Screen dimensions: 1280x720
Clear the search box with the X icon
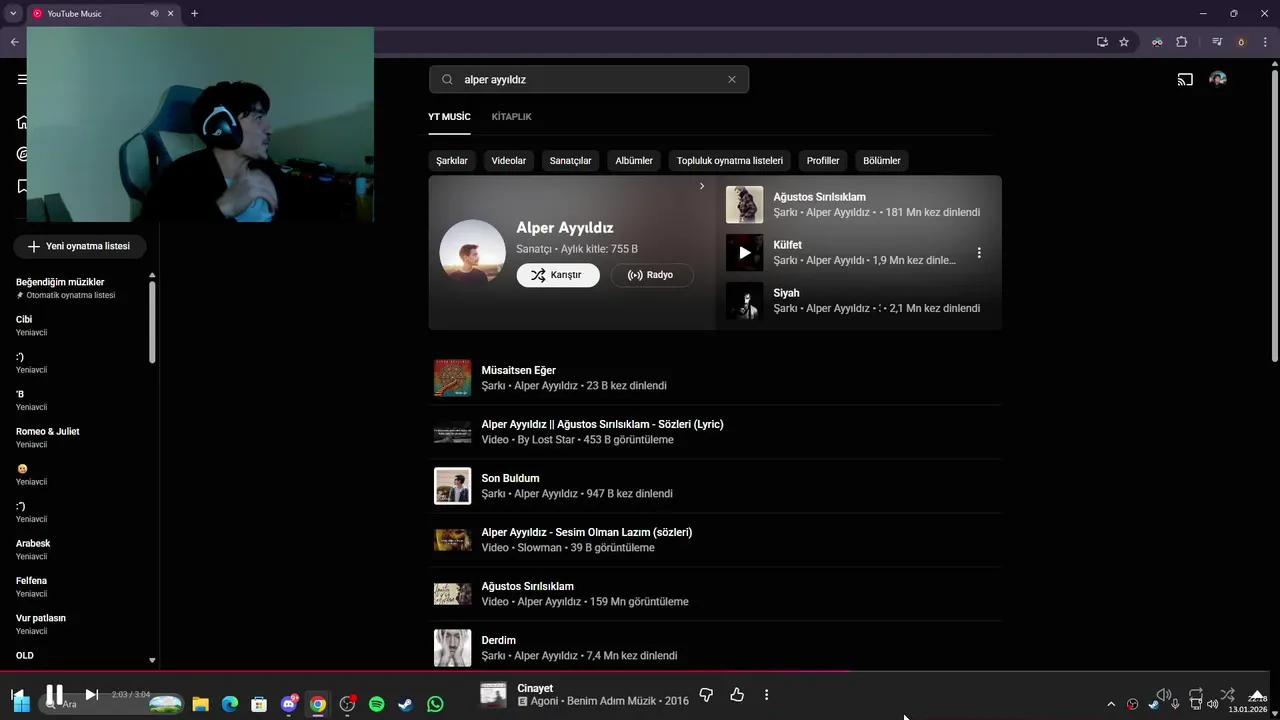(x=731, y=80)
